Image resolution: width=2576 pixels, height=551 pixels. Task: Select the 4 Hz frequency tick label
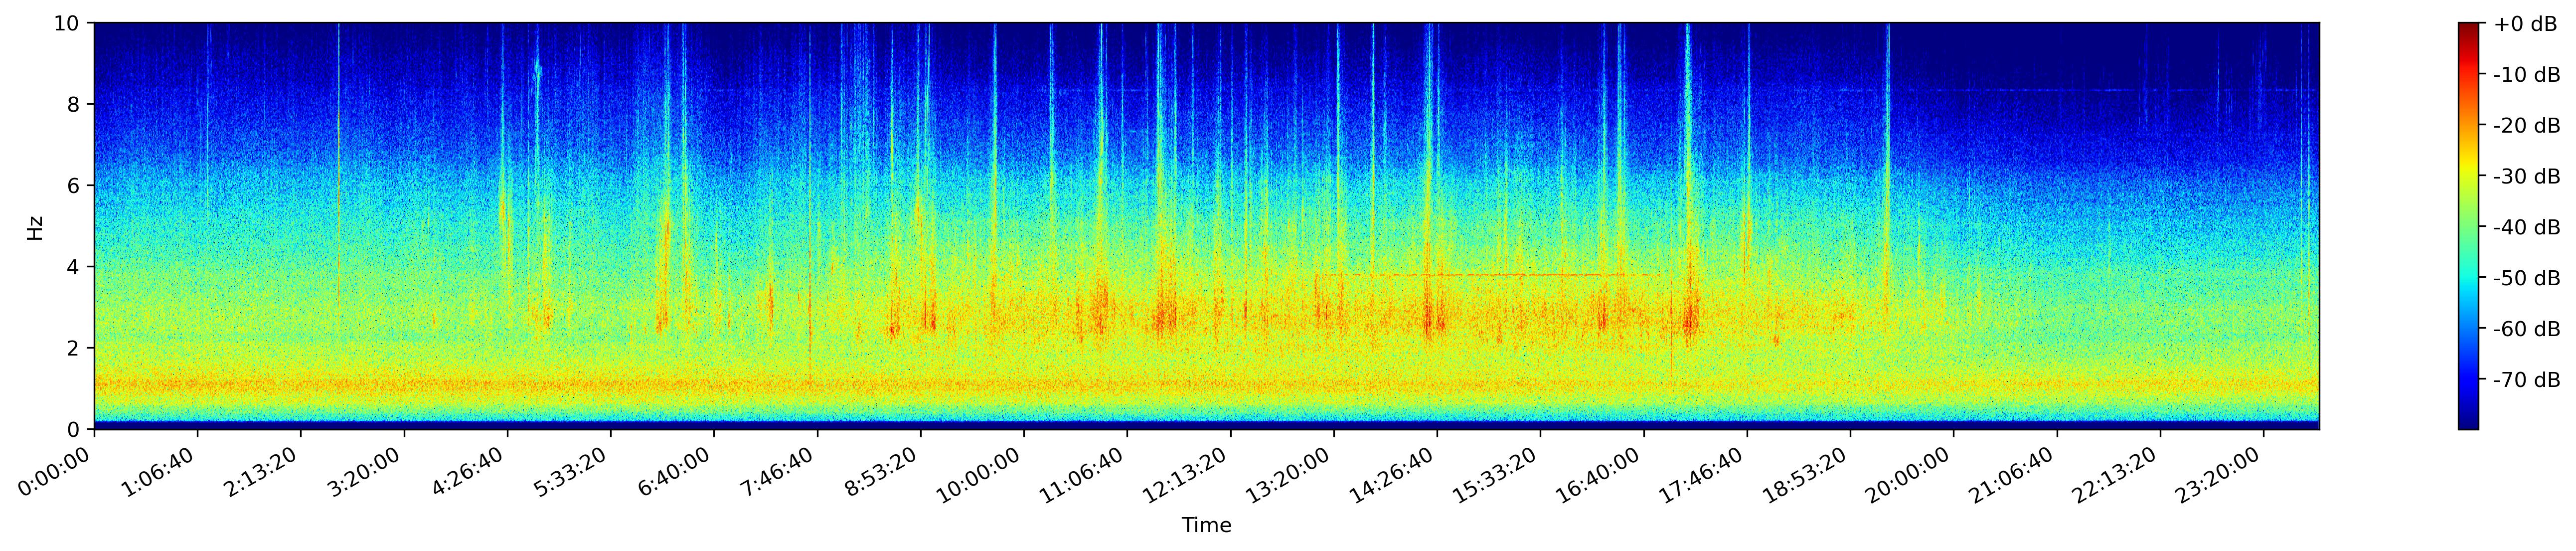tap(74, 267)
